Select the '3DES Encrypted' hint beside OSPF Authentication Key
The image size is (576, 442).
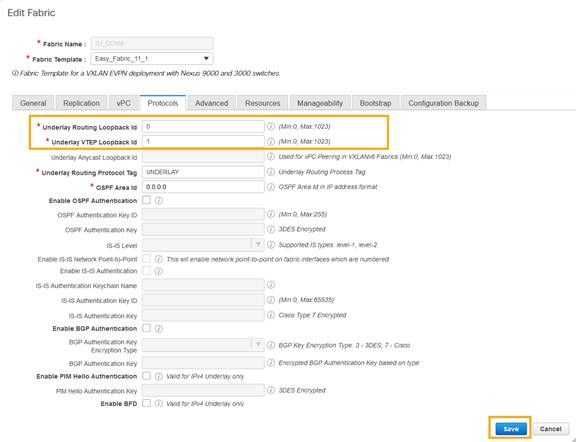(302, 229)
